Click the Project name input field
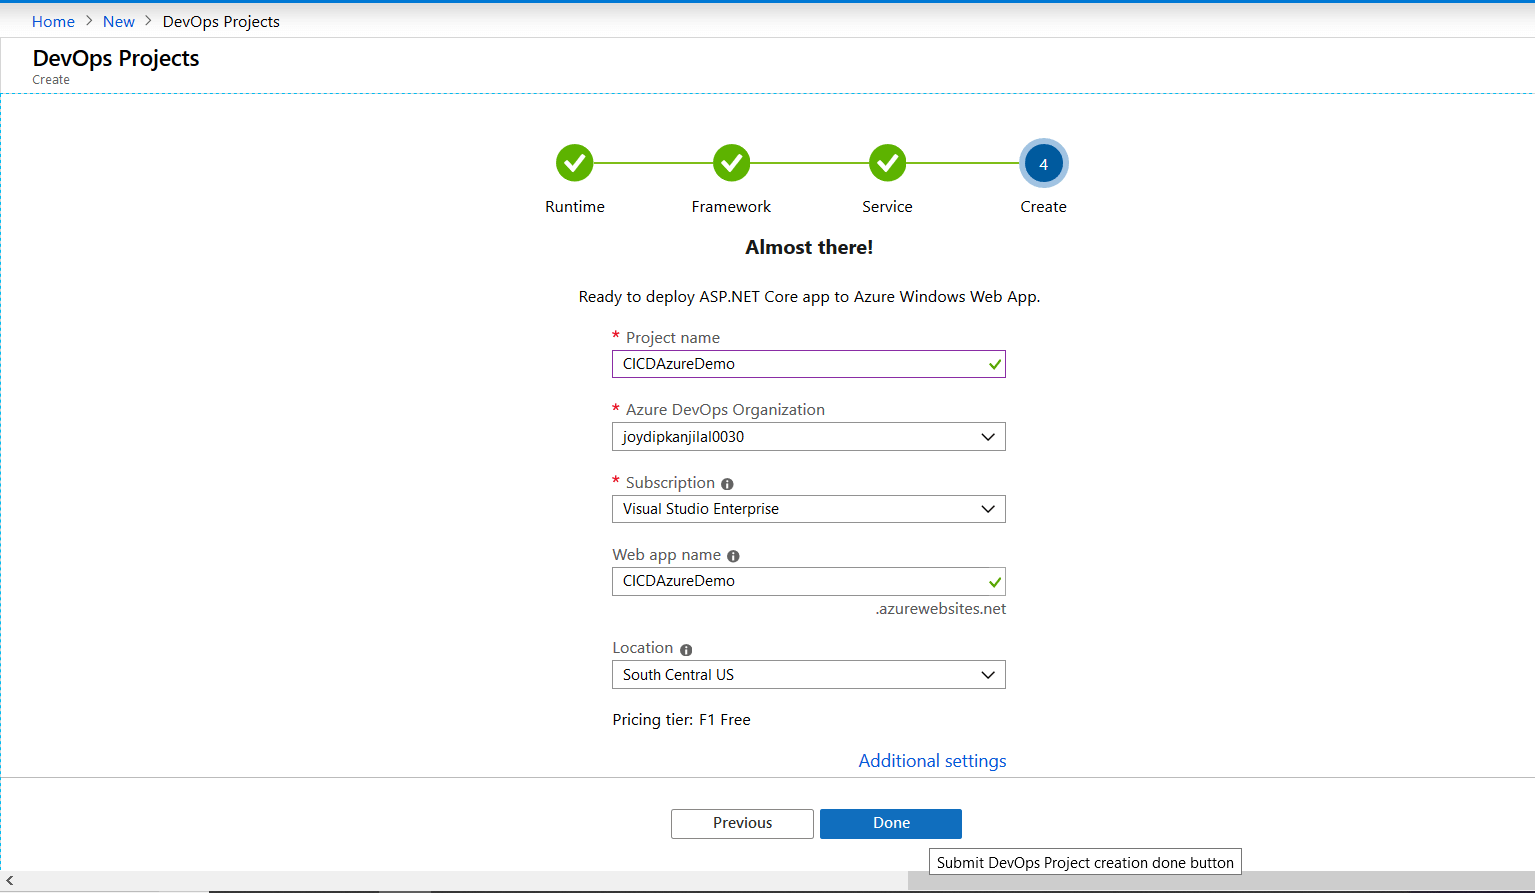The image size is (1535, 893). point(809,364)
